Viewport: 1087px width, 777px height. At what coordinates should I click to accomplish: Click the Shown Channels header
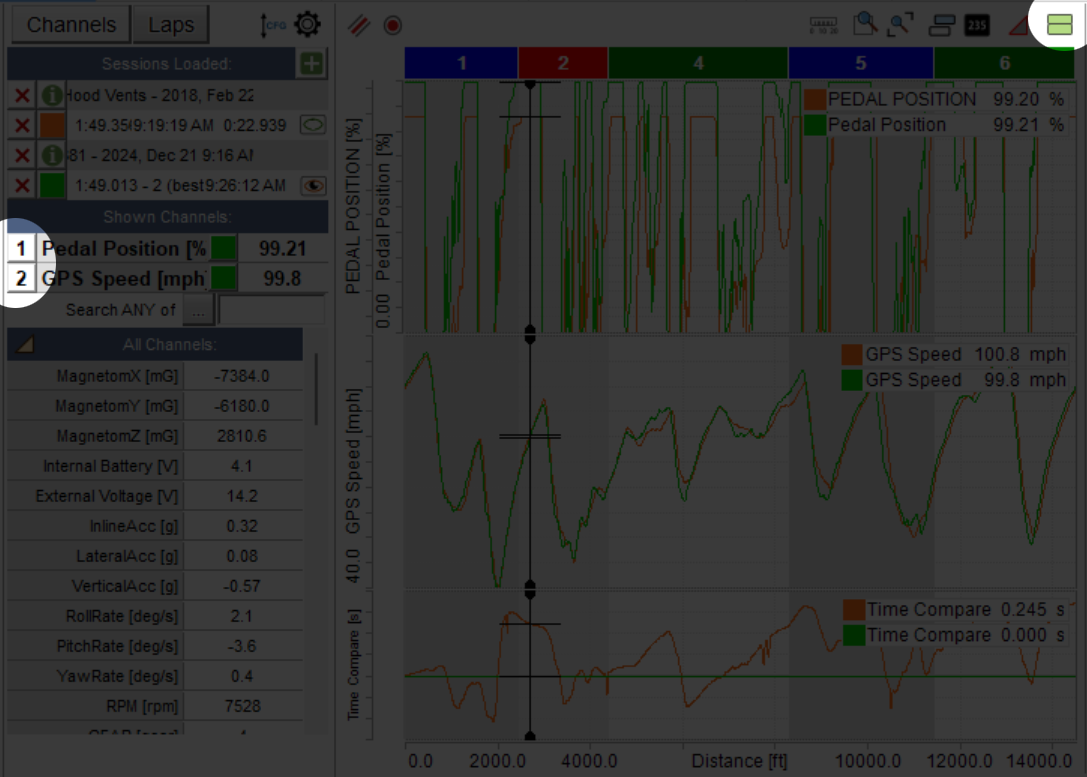pos(167,217)
